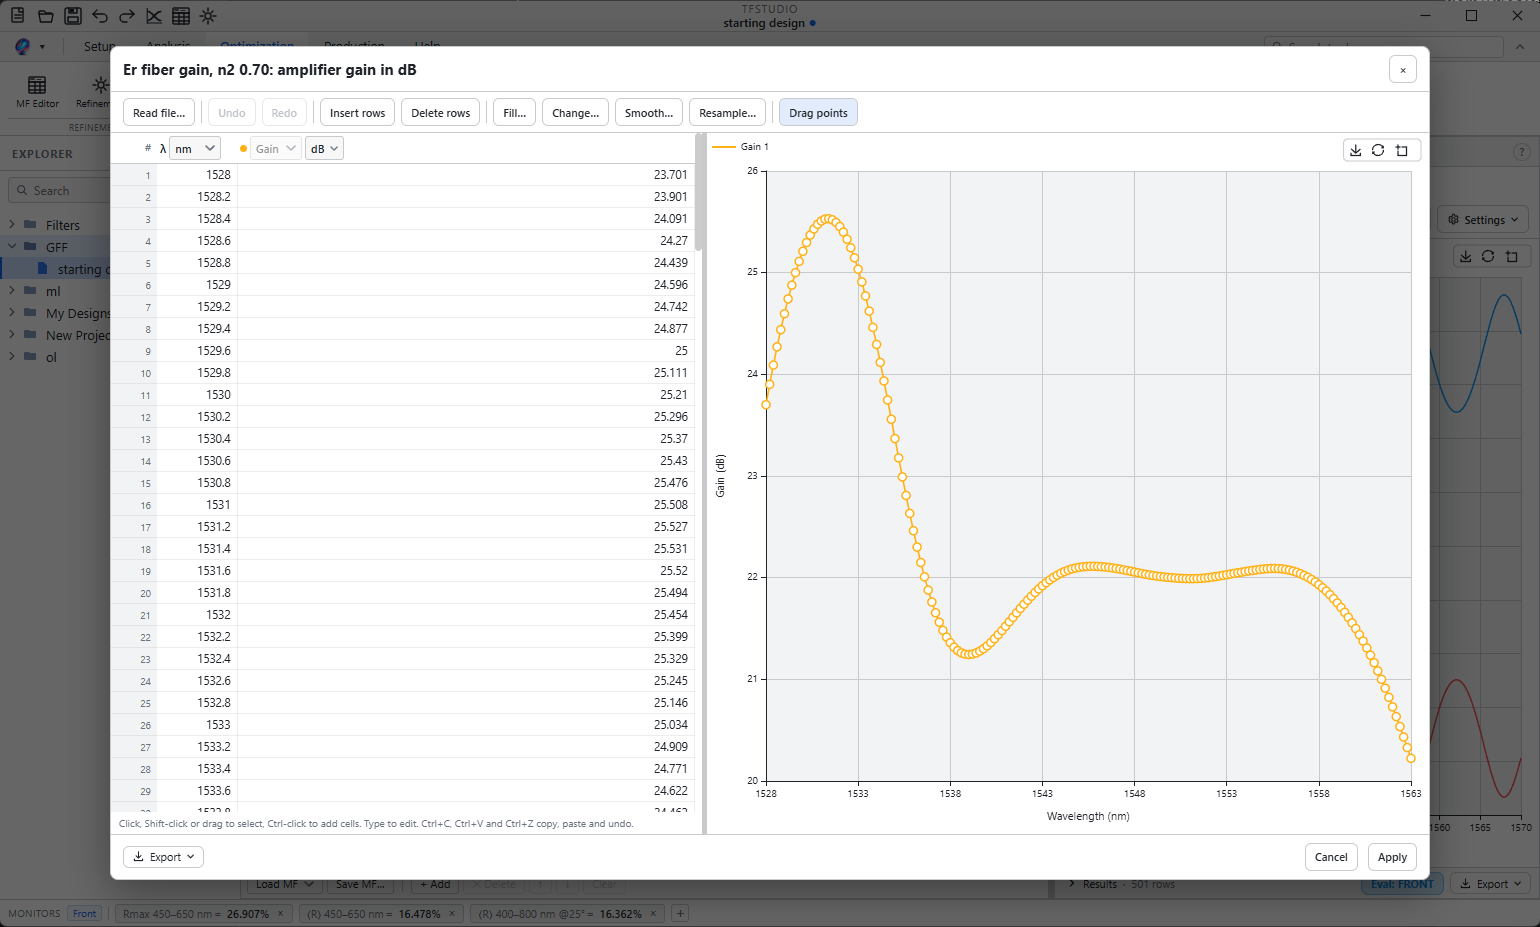Remove the Rmax 450–650 nm monitor
Viewport: 1540px width, 927px height.
pyautogui.click(x=280, y=913)
